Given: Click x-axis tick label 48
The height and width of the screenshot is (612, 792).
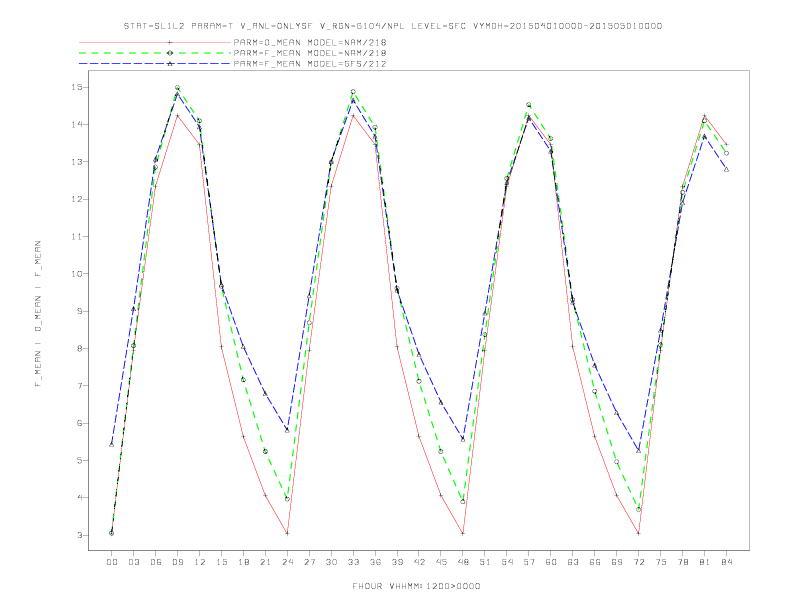Looking at the screenshot, I should tap(463, 562).
